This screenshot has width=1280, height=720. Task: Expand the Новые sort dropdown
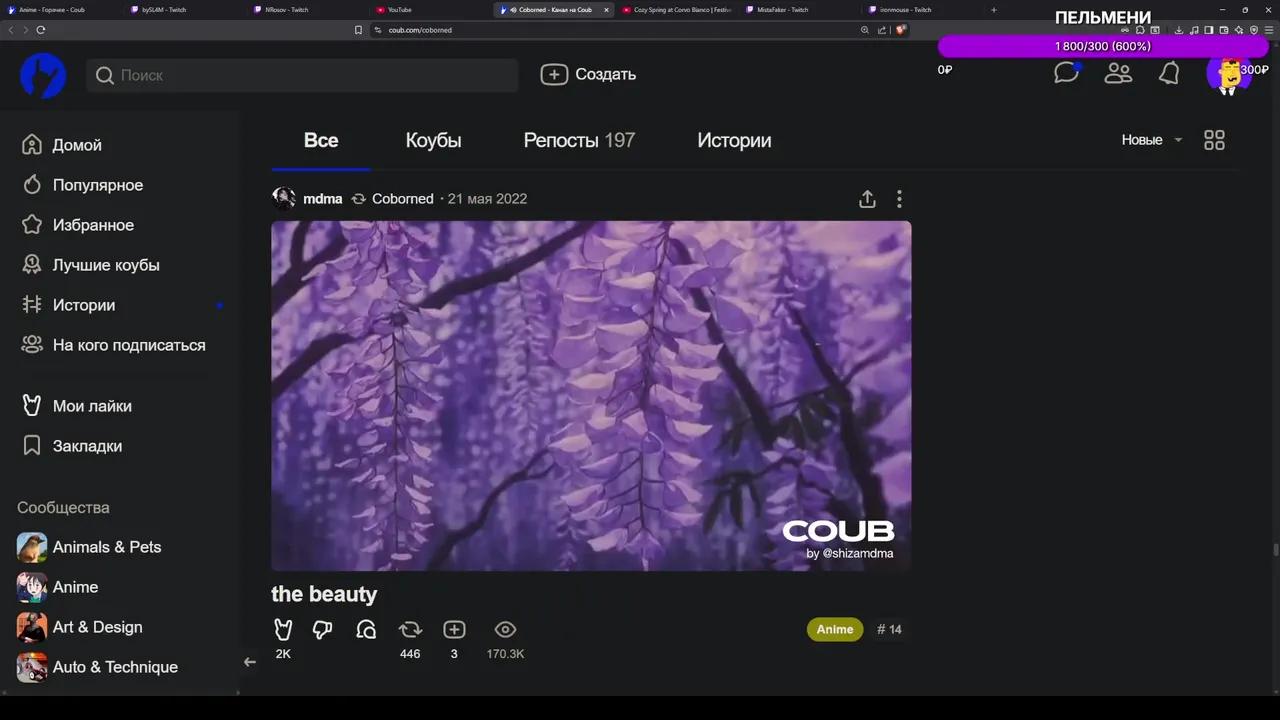click(x=1152, y=140)
